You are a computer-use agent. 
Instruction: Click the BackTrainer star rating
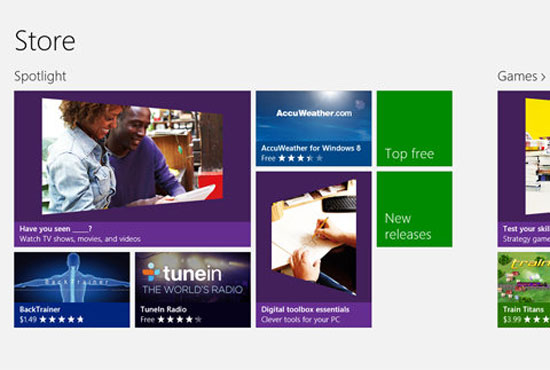click(x=61, y=319)
